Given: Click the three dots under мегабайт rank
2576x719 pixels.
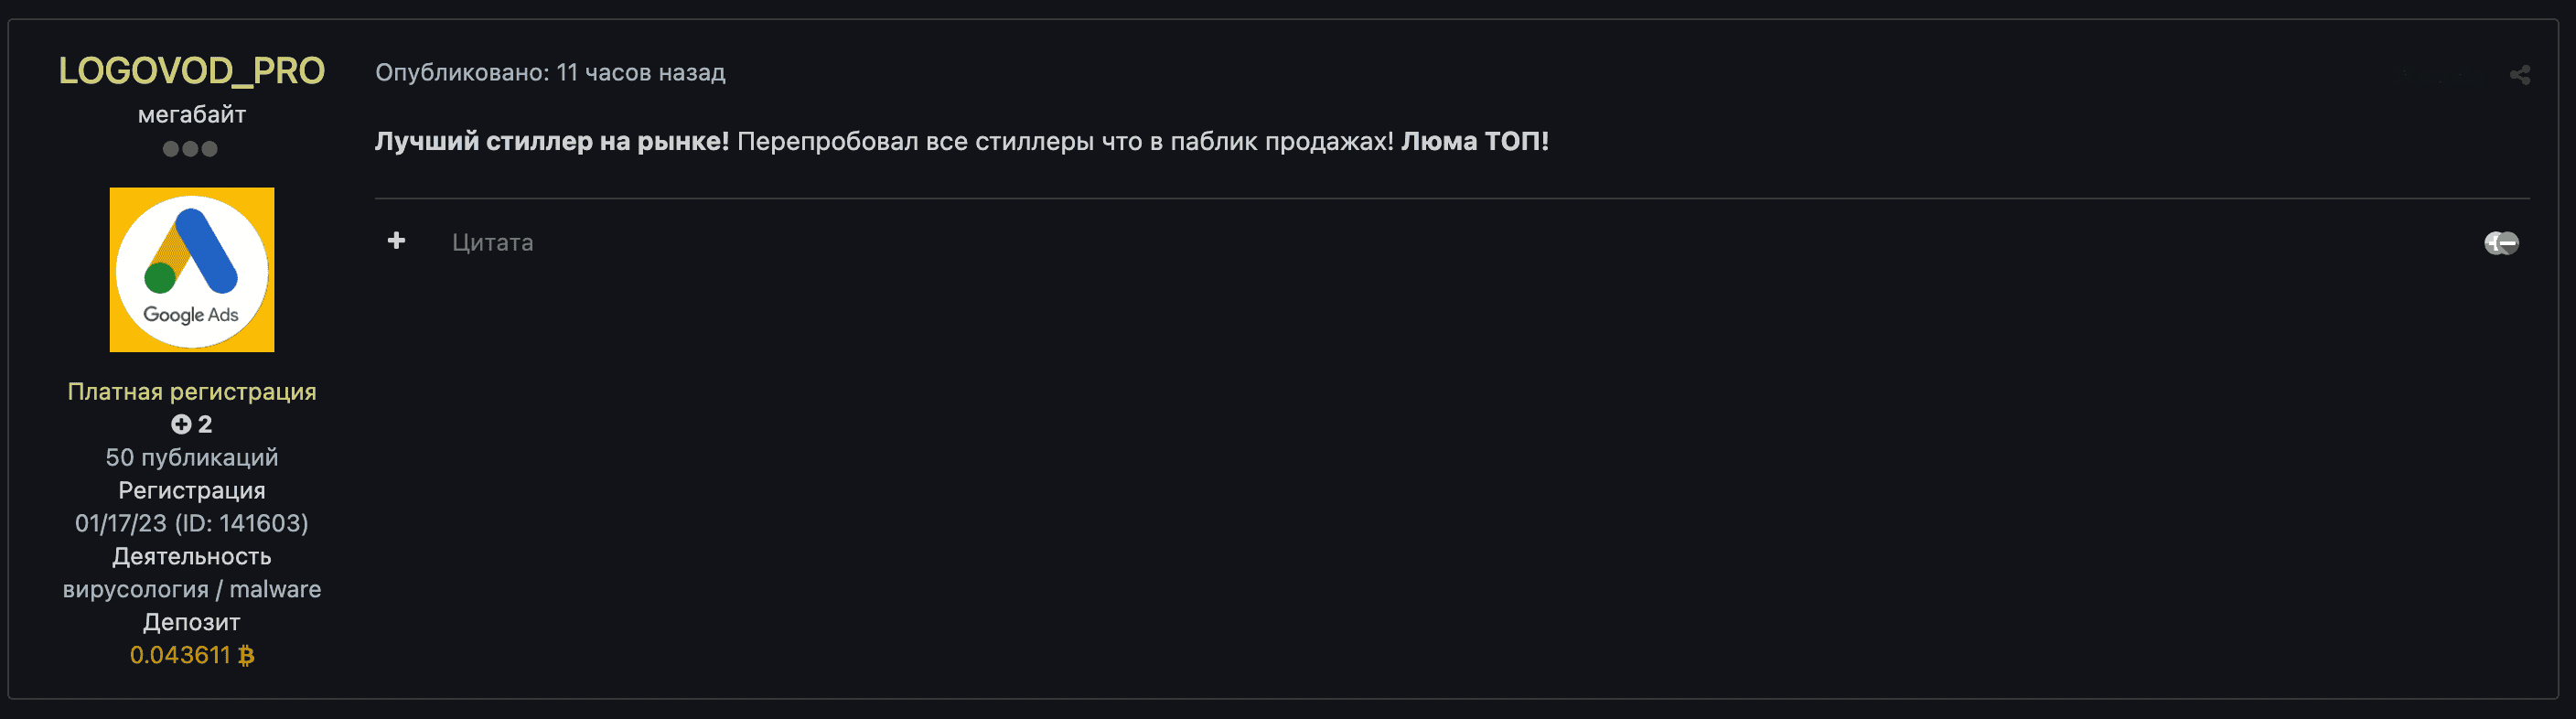Looking at the screenshot, I should point(192,149).
